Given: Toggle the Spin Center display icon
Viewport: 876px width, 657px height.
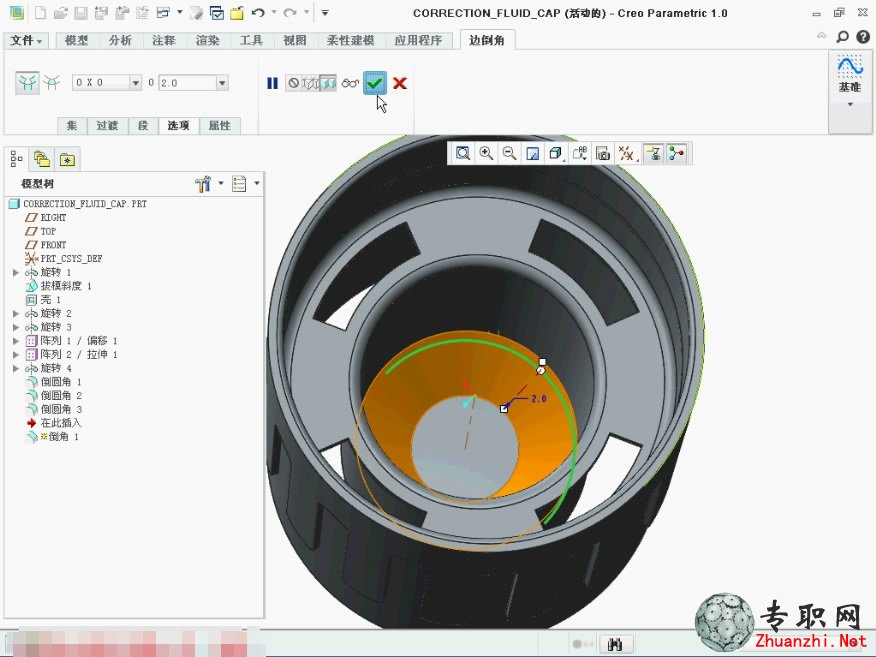Looking at the screenshot, I should [677, 153].
